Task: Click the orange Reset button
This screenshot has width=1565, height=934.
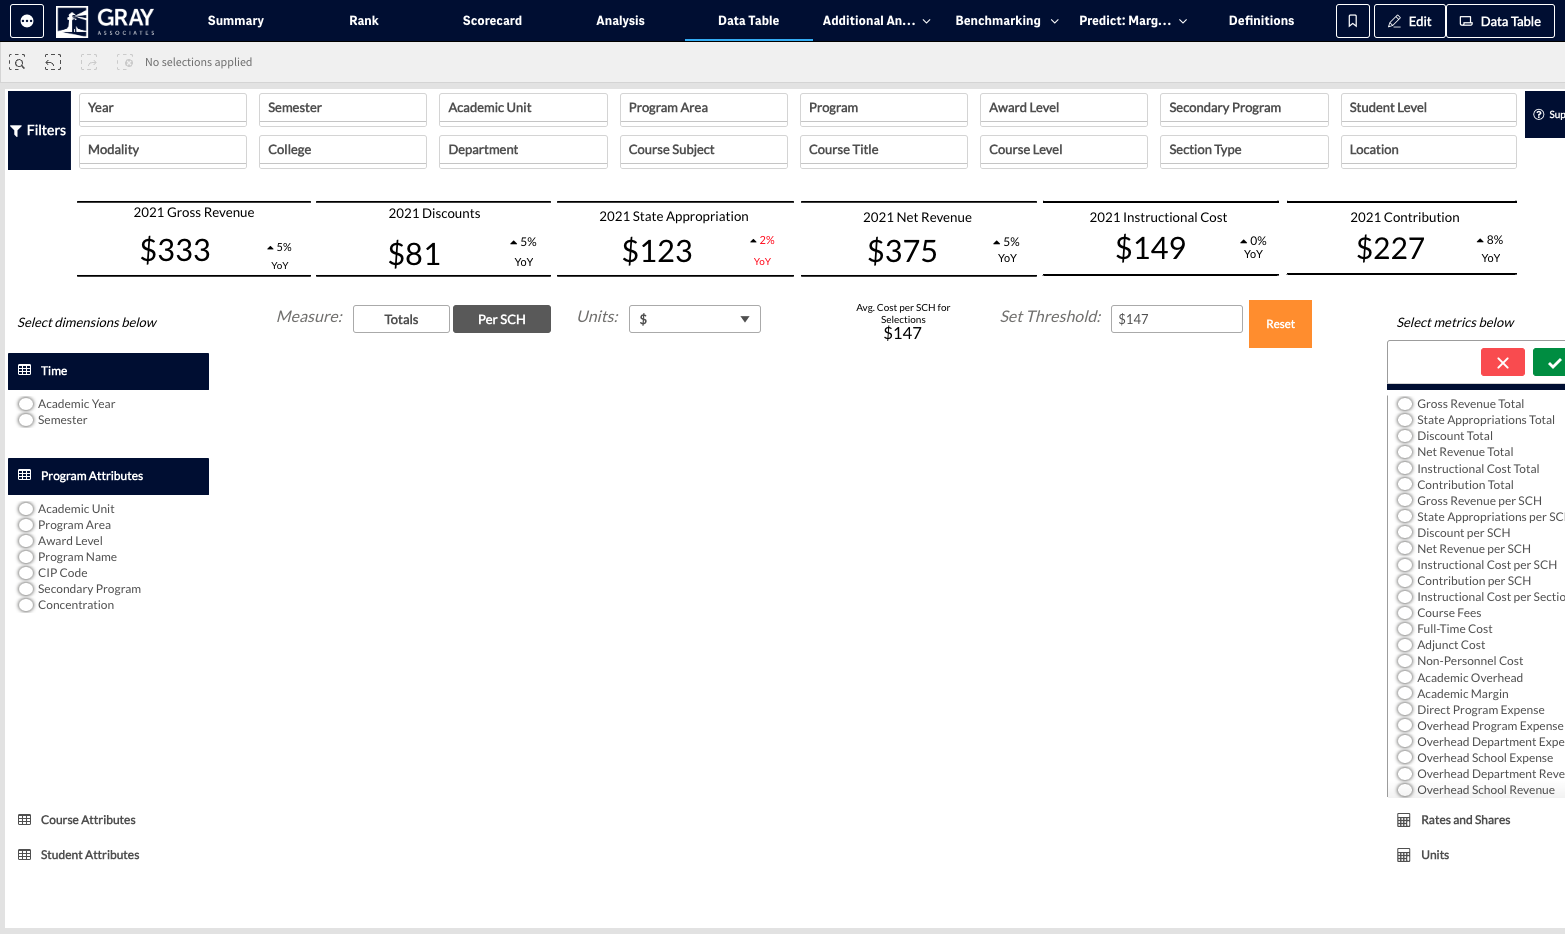Action: (x=1280, y=324)
